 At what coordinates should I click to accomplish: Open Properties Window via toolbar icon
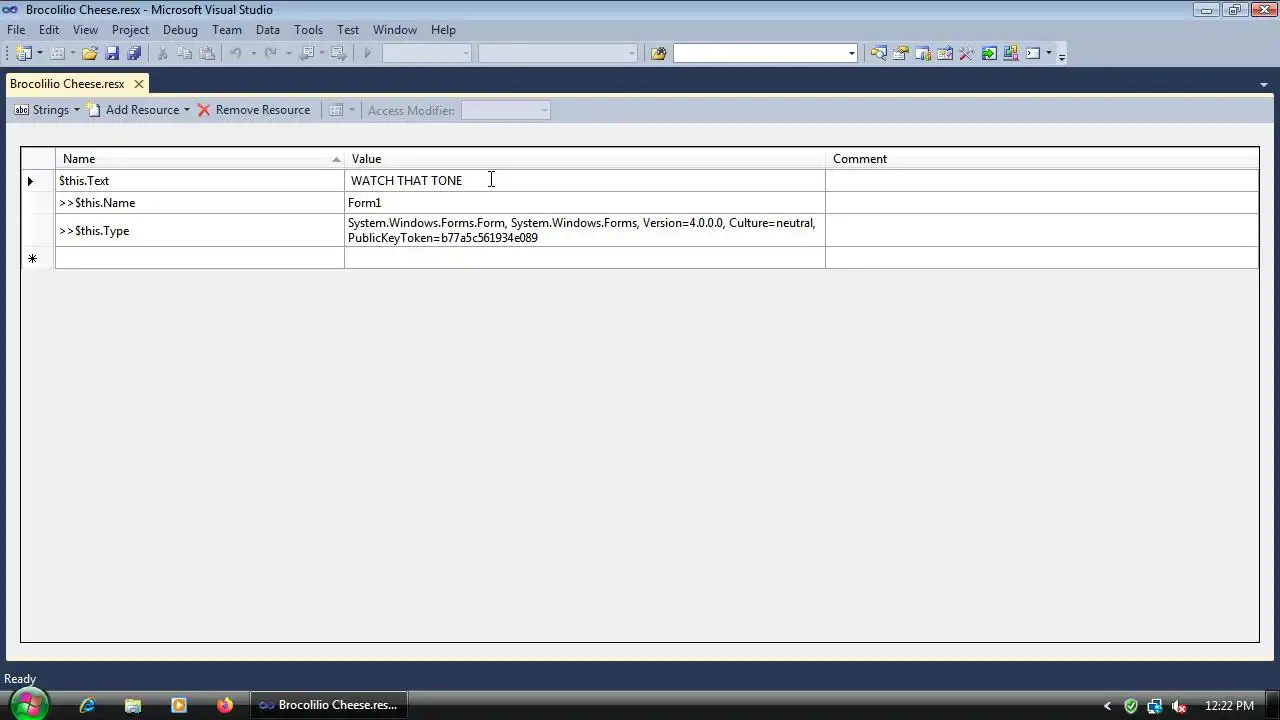point(901,53)
